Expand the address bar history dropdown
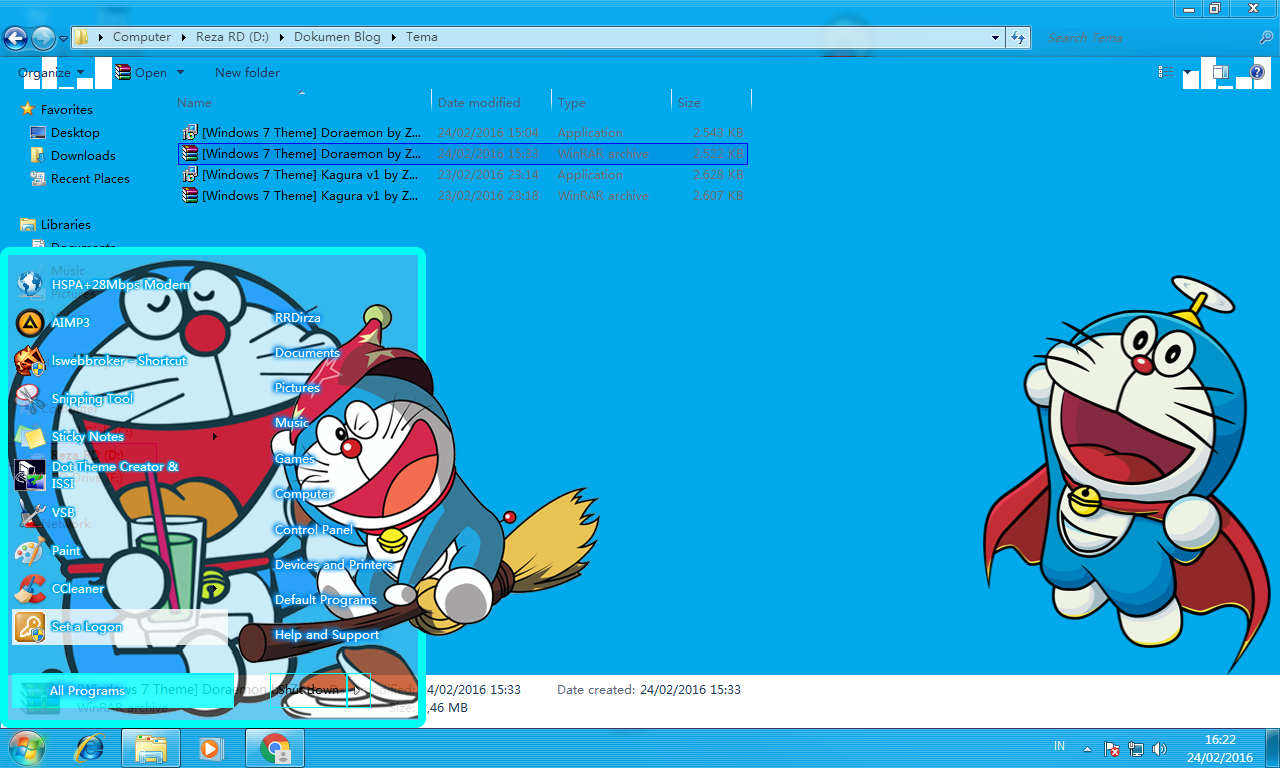 tap(995, 37)
